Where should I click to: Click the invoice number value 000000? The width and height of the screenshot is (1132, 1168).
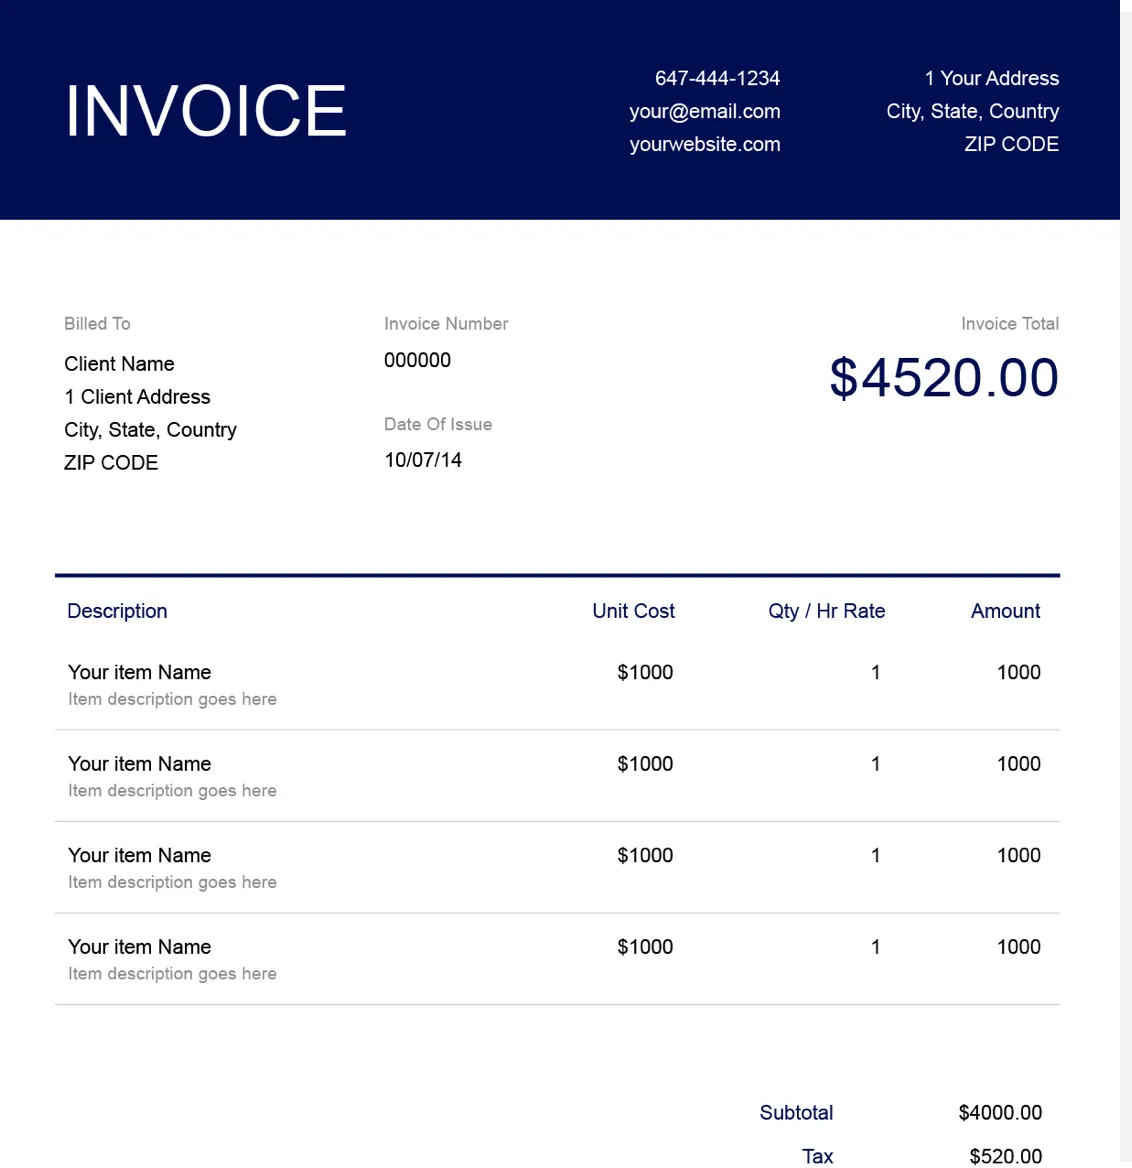(417, 360)
